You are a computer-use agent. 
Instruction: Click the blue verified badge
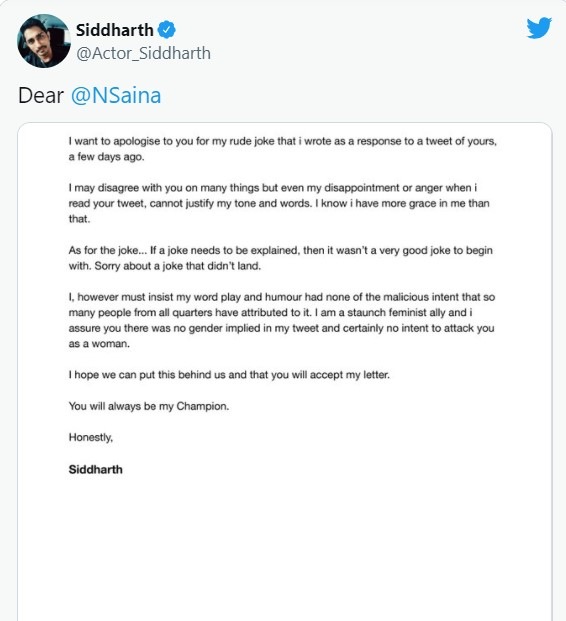pyautogui.click(x=167, y=30)
